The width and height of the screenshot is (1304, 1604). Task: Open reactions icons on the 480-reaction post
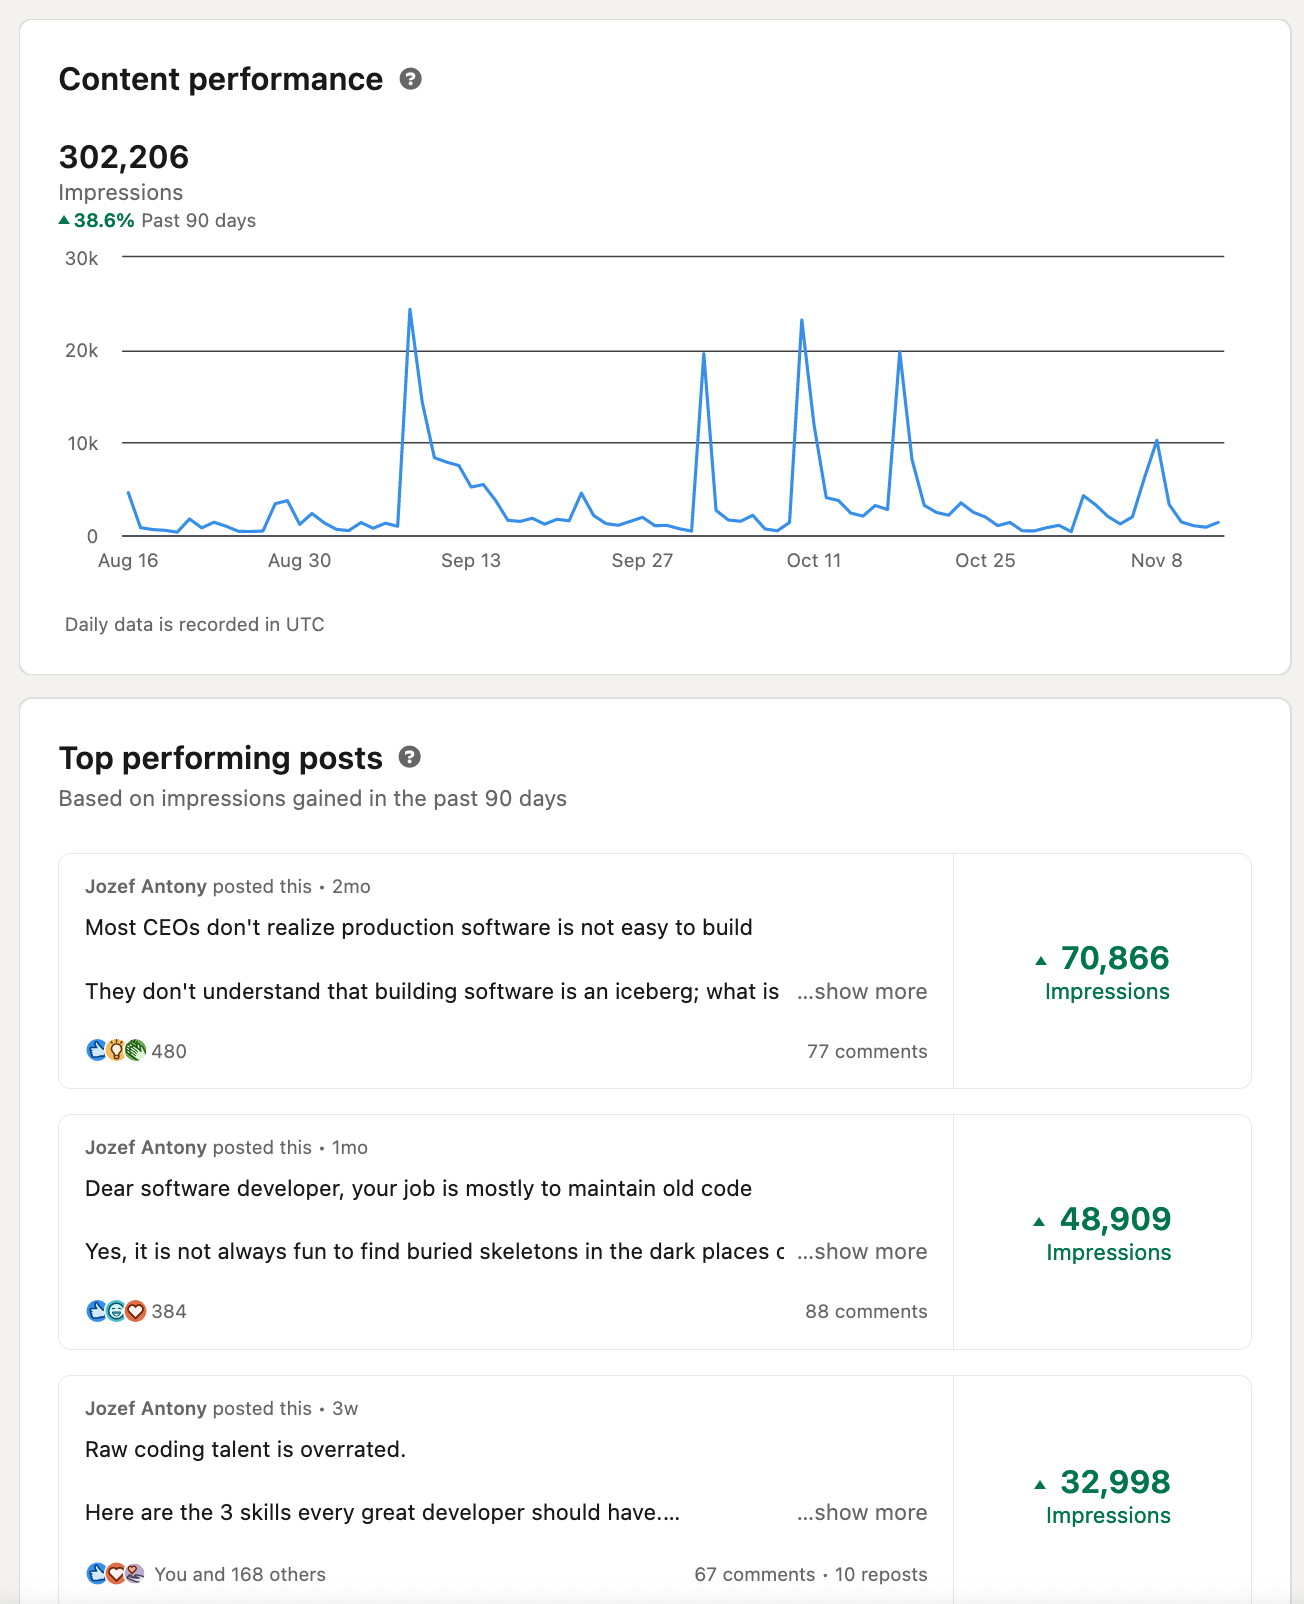click(116, 1050)
